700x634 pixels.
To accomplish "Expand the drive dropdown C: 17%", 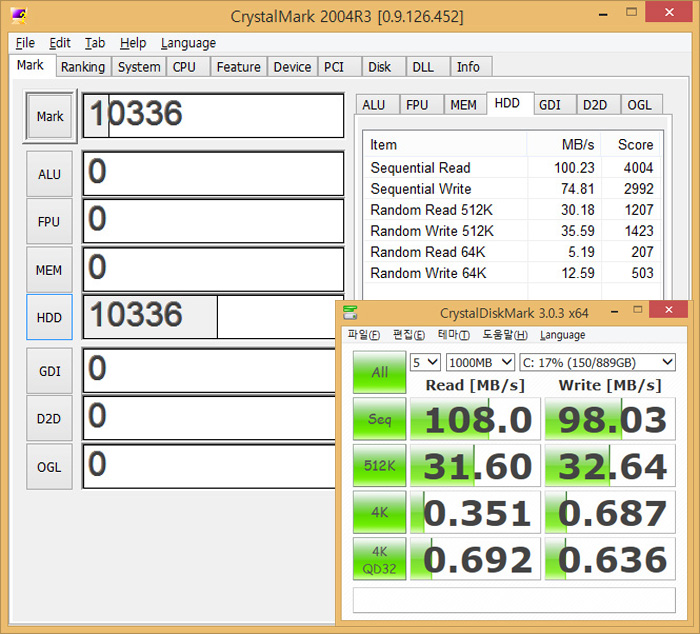I will point(597,362).
